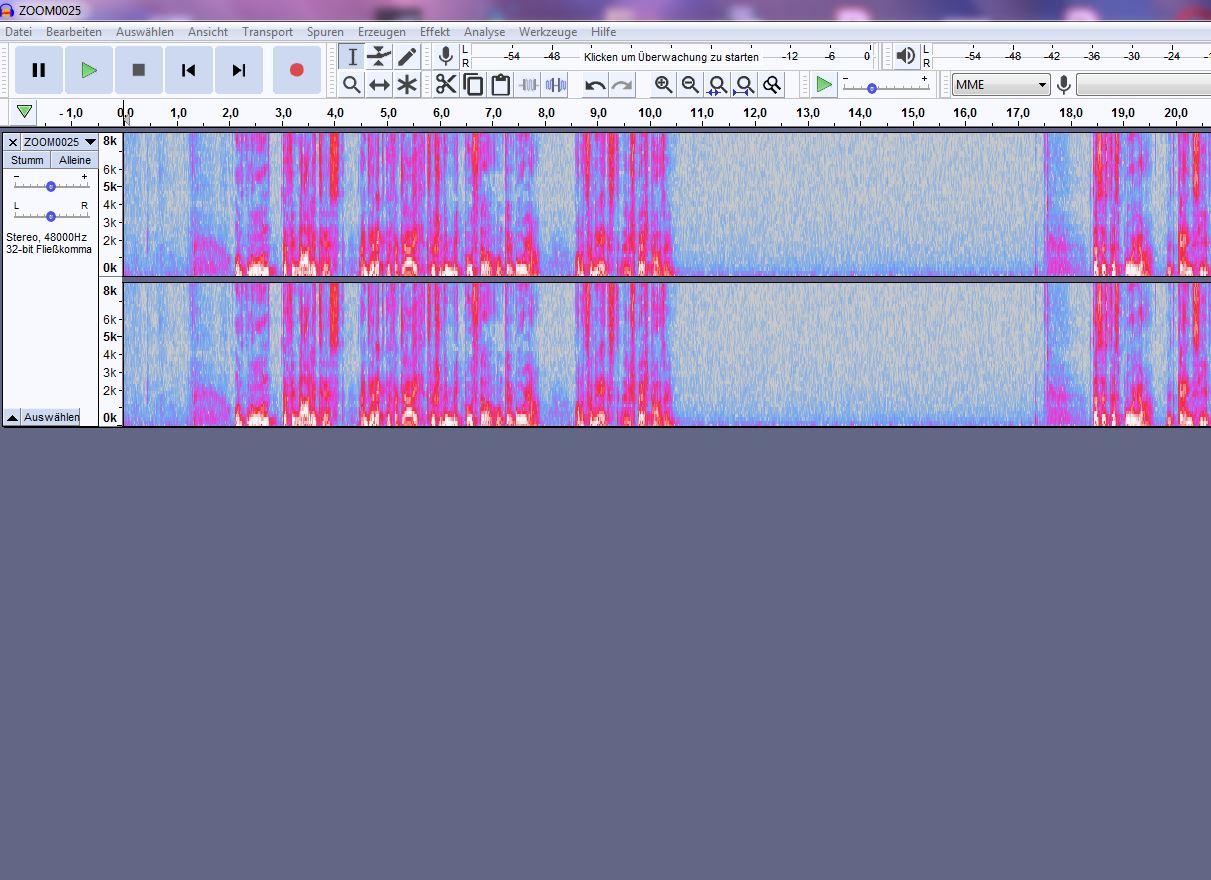
Task: Select the Draw (pencil) tool
Action: (x=406, y=57)
